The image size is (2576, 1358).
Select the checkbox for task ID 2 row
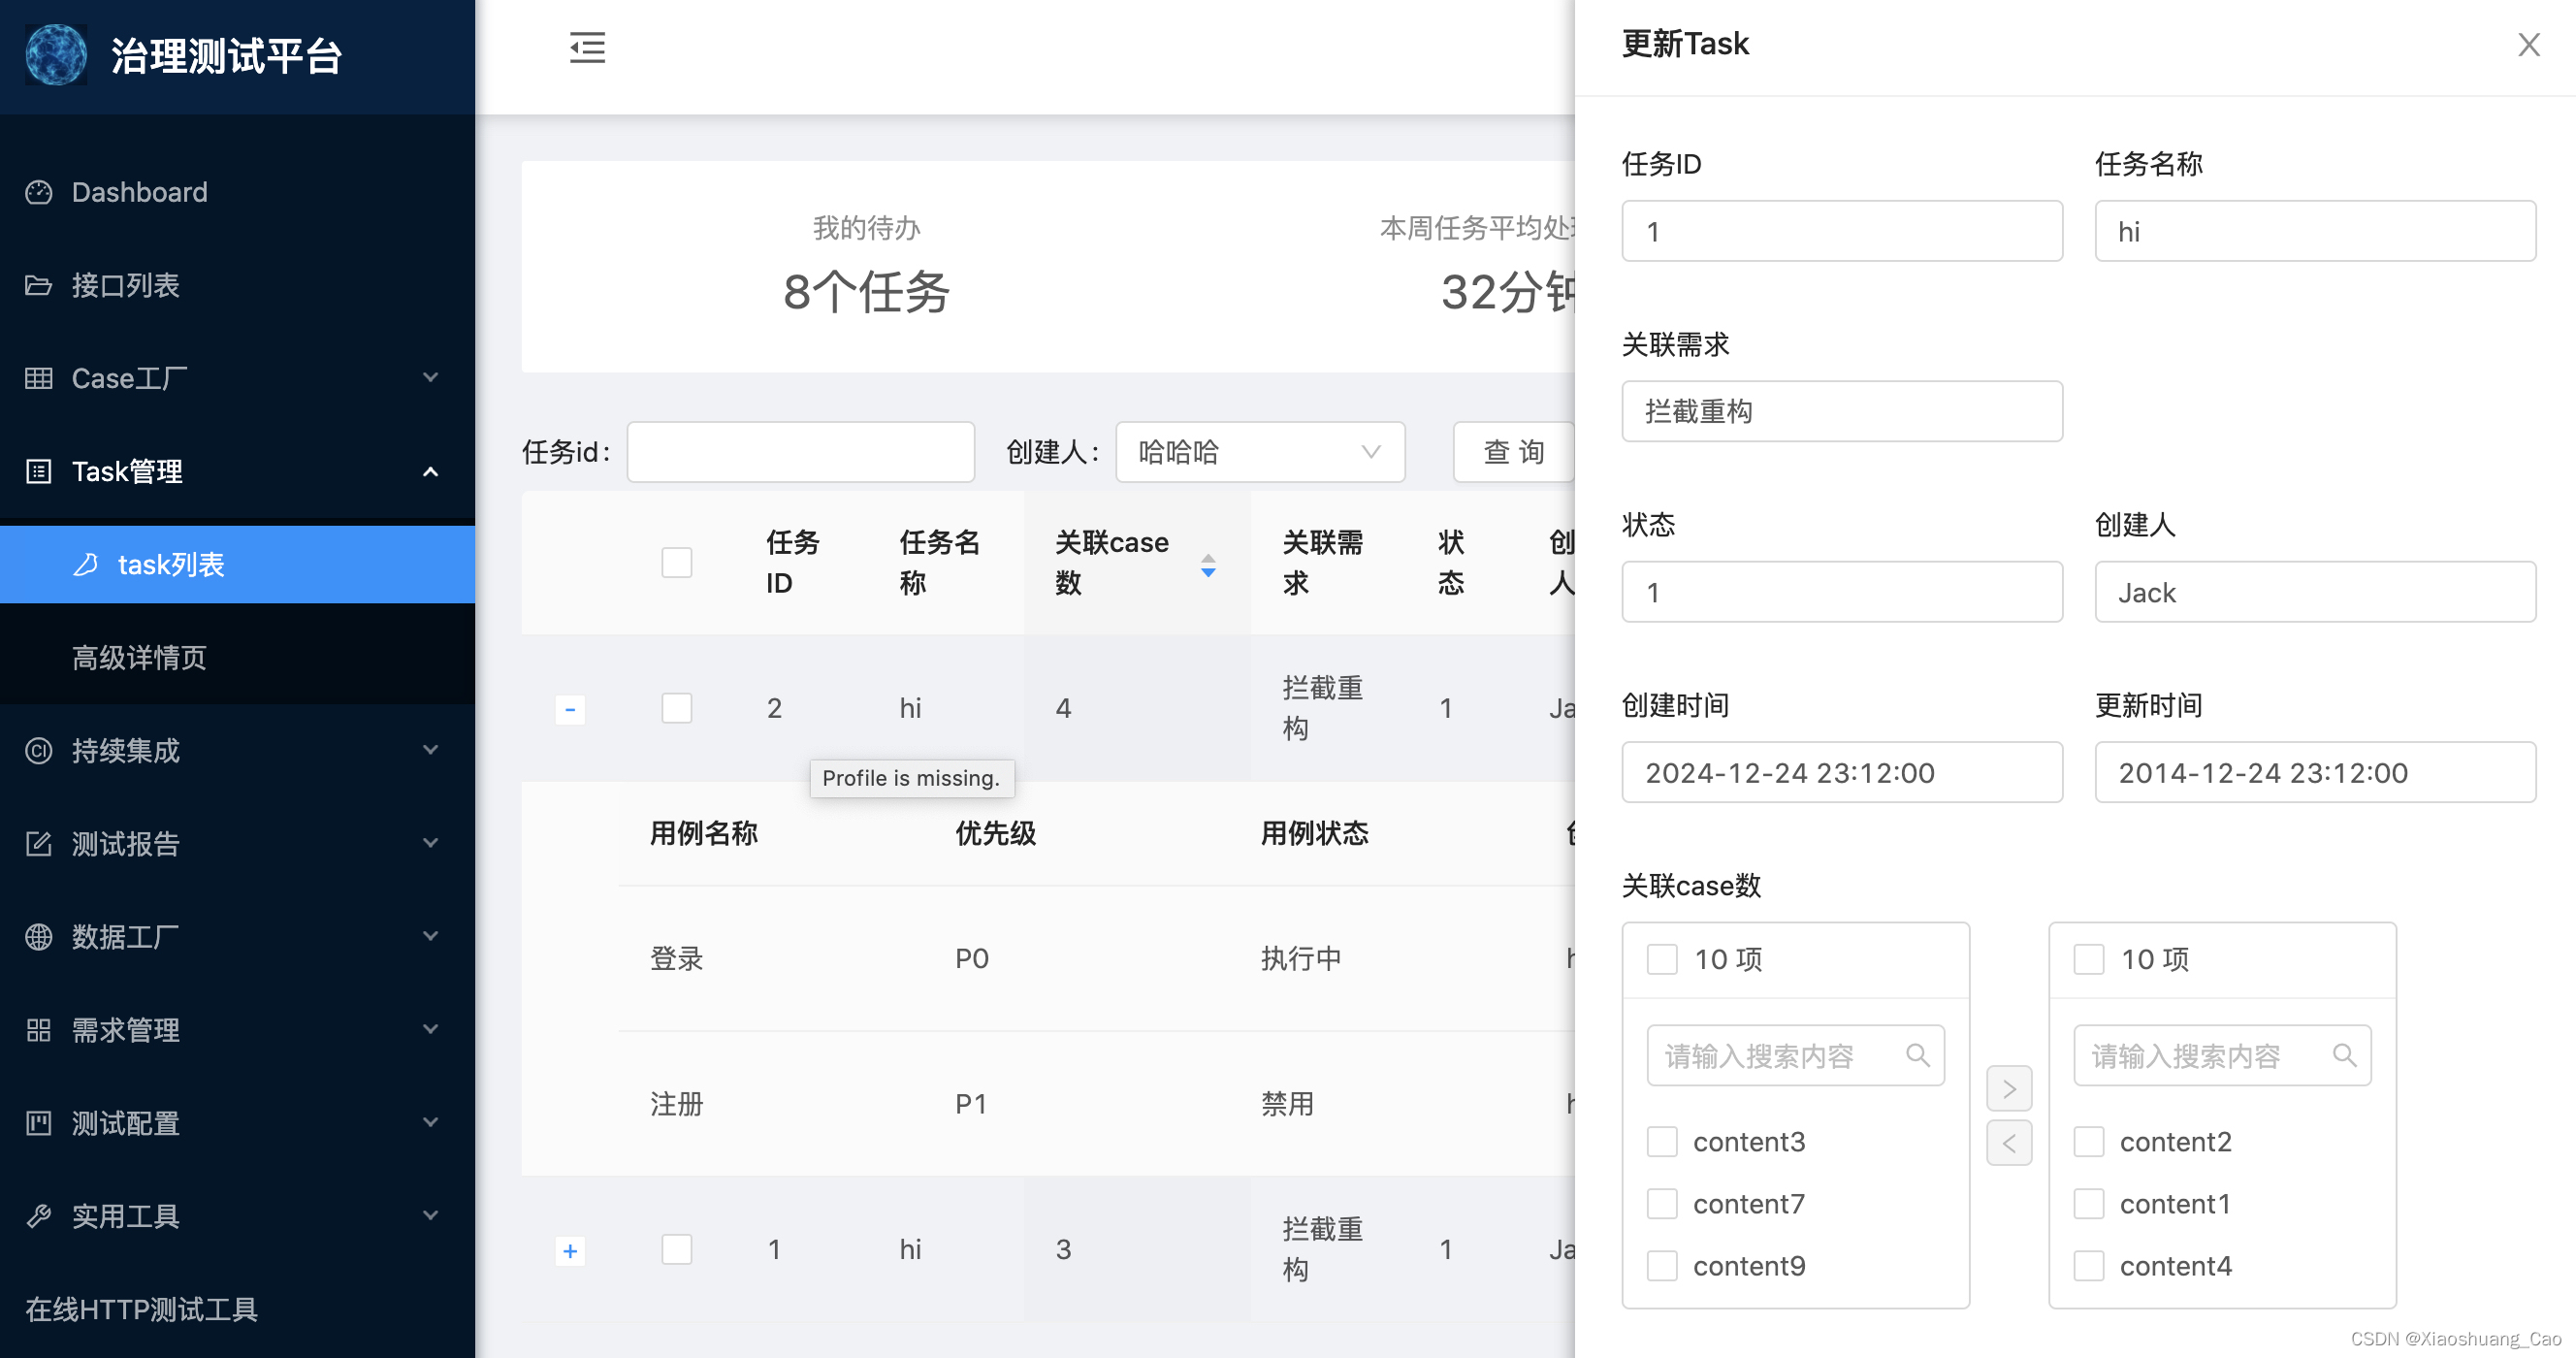click(677, 708)
